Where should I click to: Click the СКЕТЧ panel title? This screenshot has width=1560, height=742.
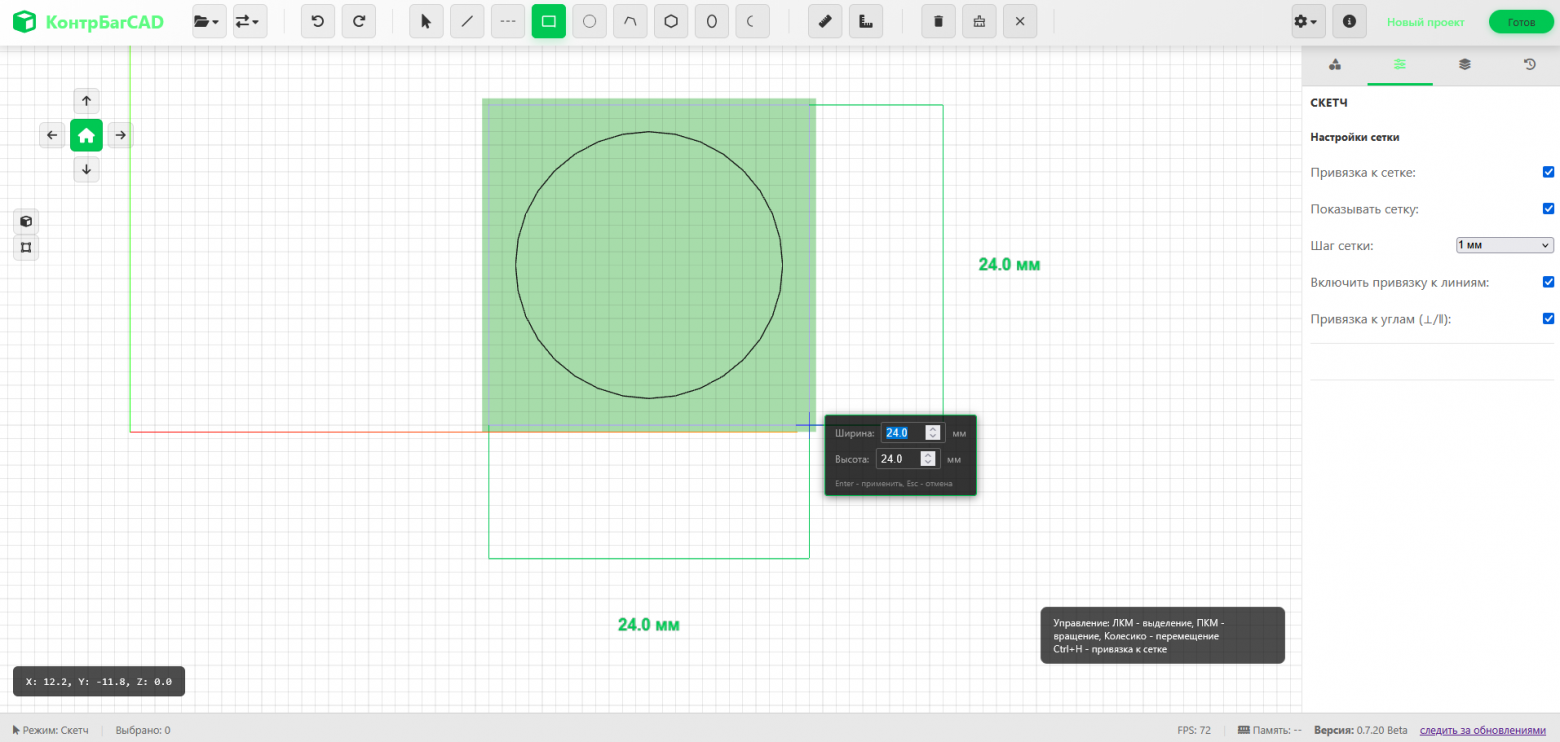click(1329, 103)
